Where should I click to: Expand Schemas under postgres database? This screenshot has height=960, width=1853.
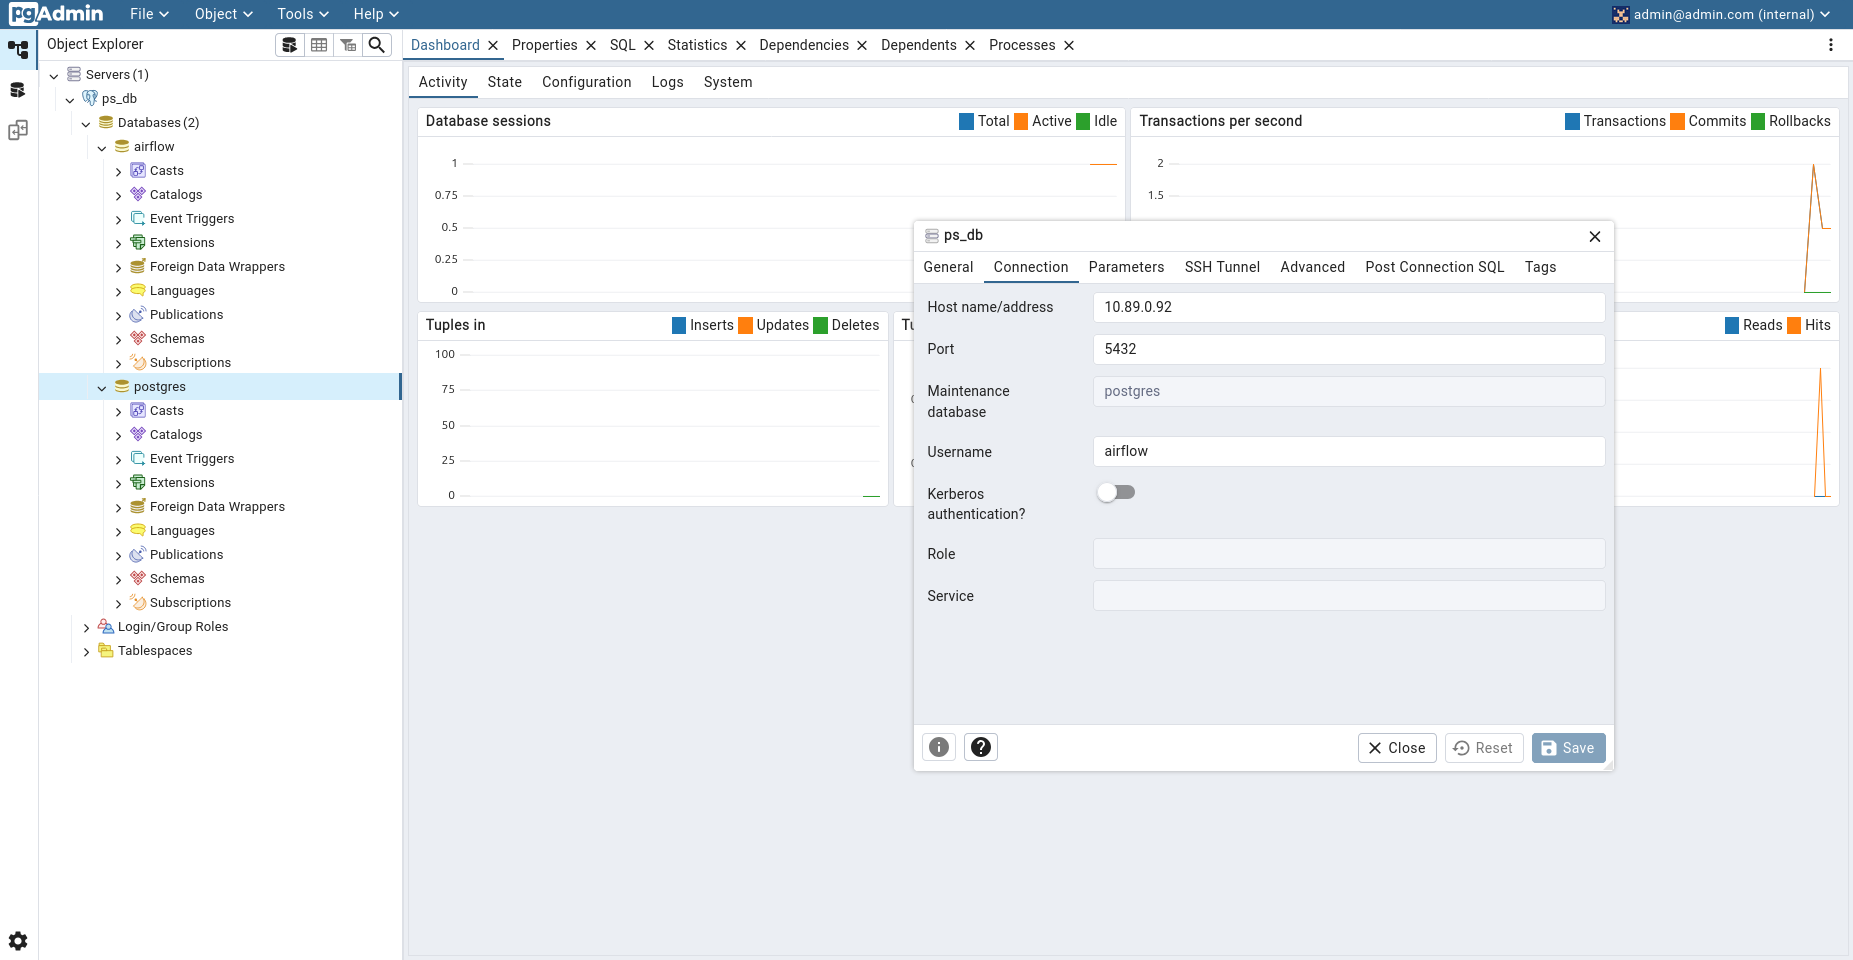(x=118, y=579)
